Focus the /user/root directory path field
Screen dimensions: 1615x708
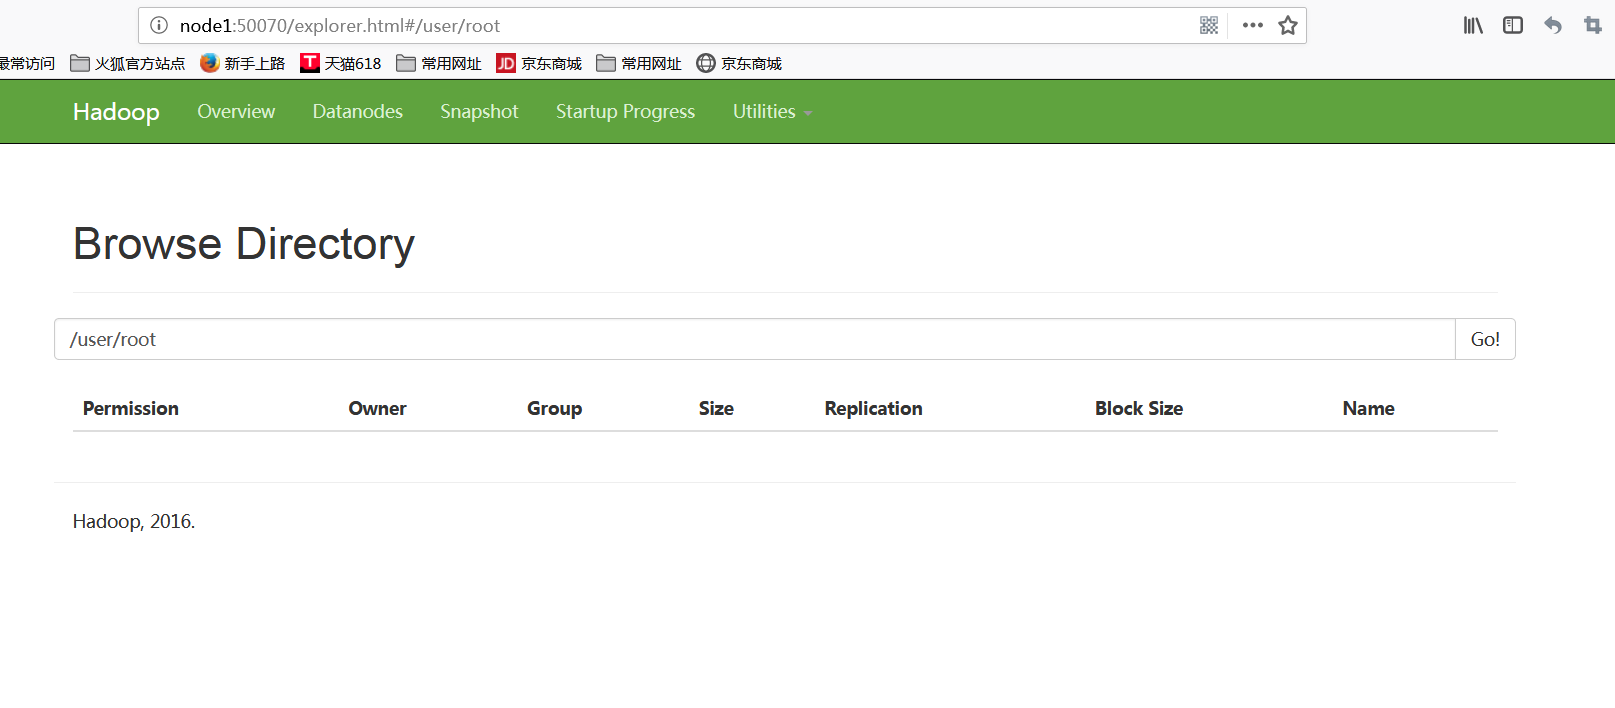pos(755,339)
